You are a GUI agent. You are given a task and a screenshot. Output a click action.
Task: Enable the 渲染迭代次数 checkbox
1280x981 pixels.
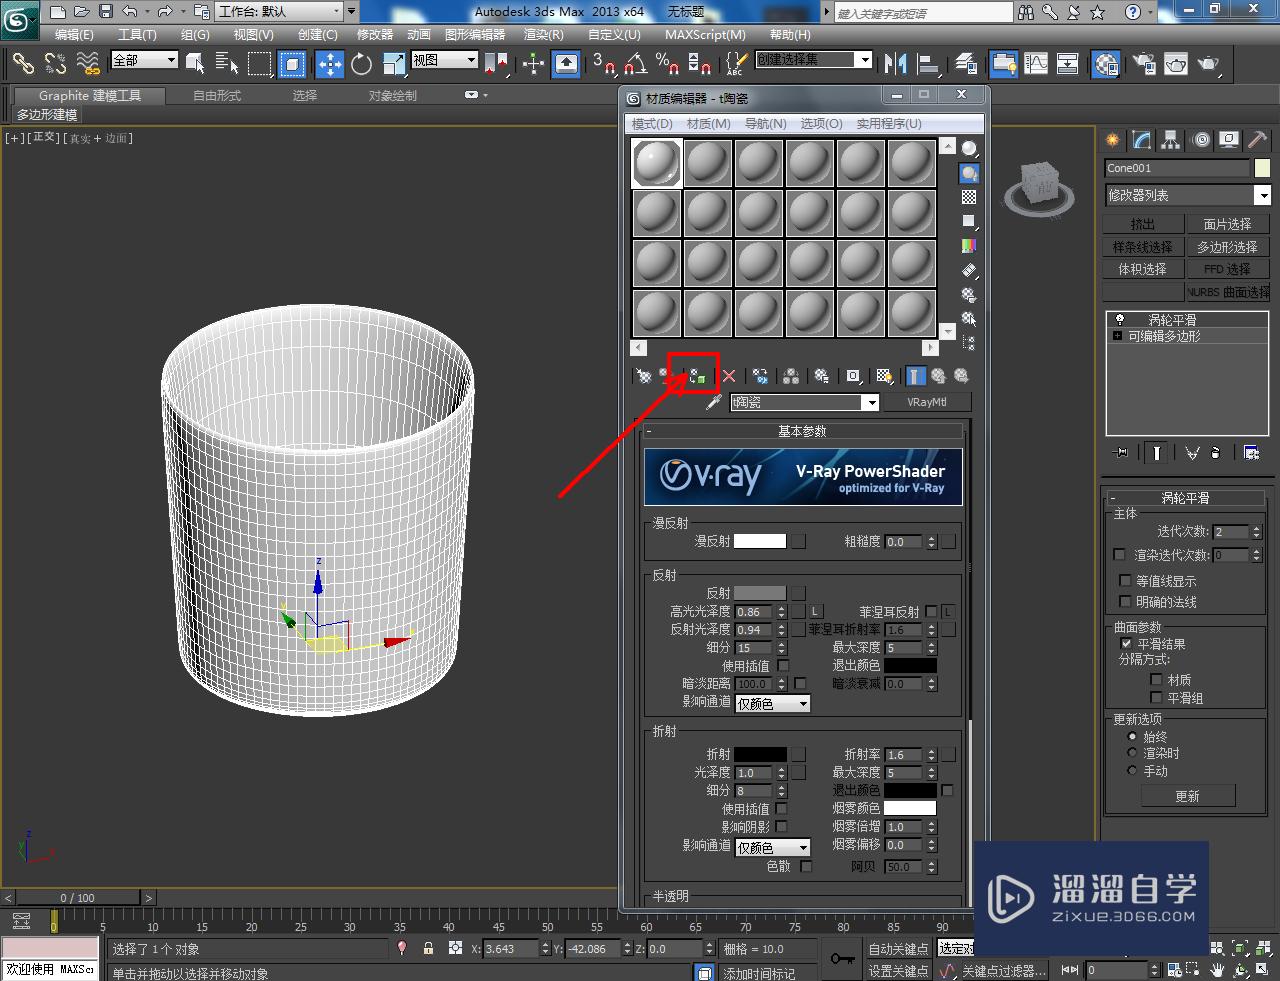coord(1120,554)
